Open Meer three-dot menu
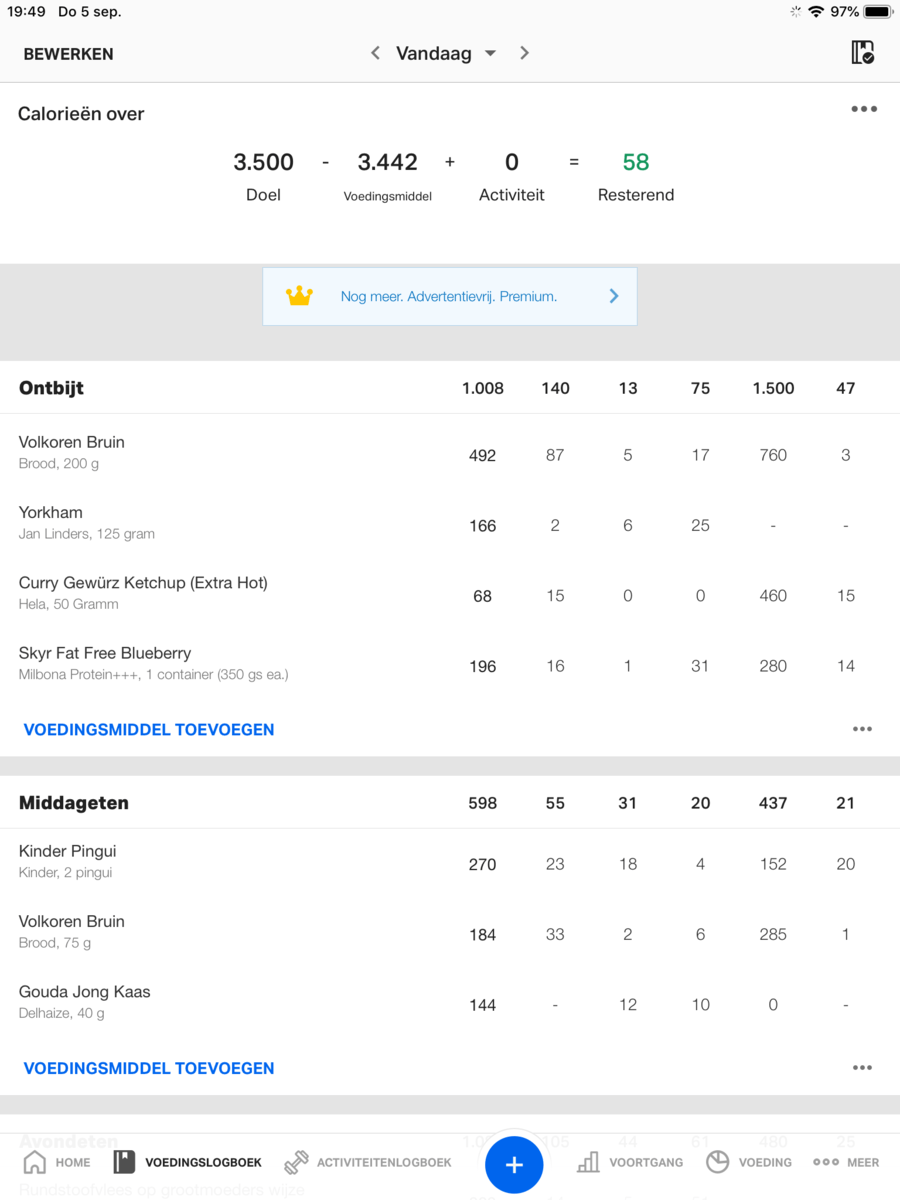Screen dimensions: 900x1200 click(826, 1162)
